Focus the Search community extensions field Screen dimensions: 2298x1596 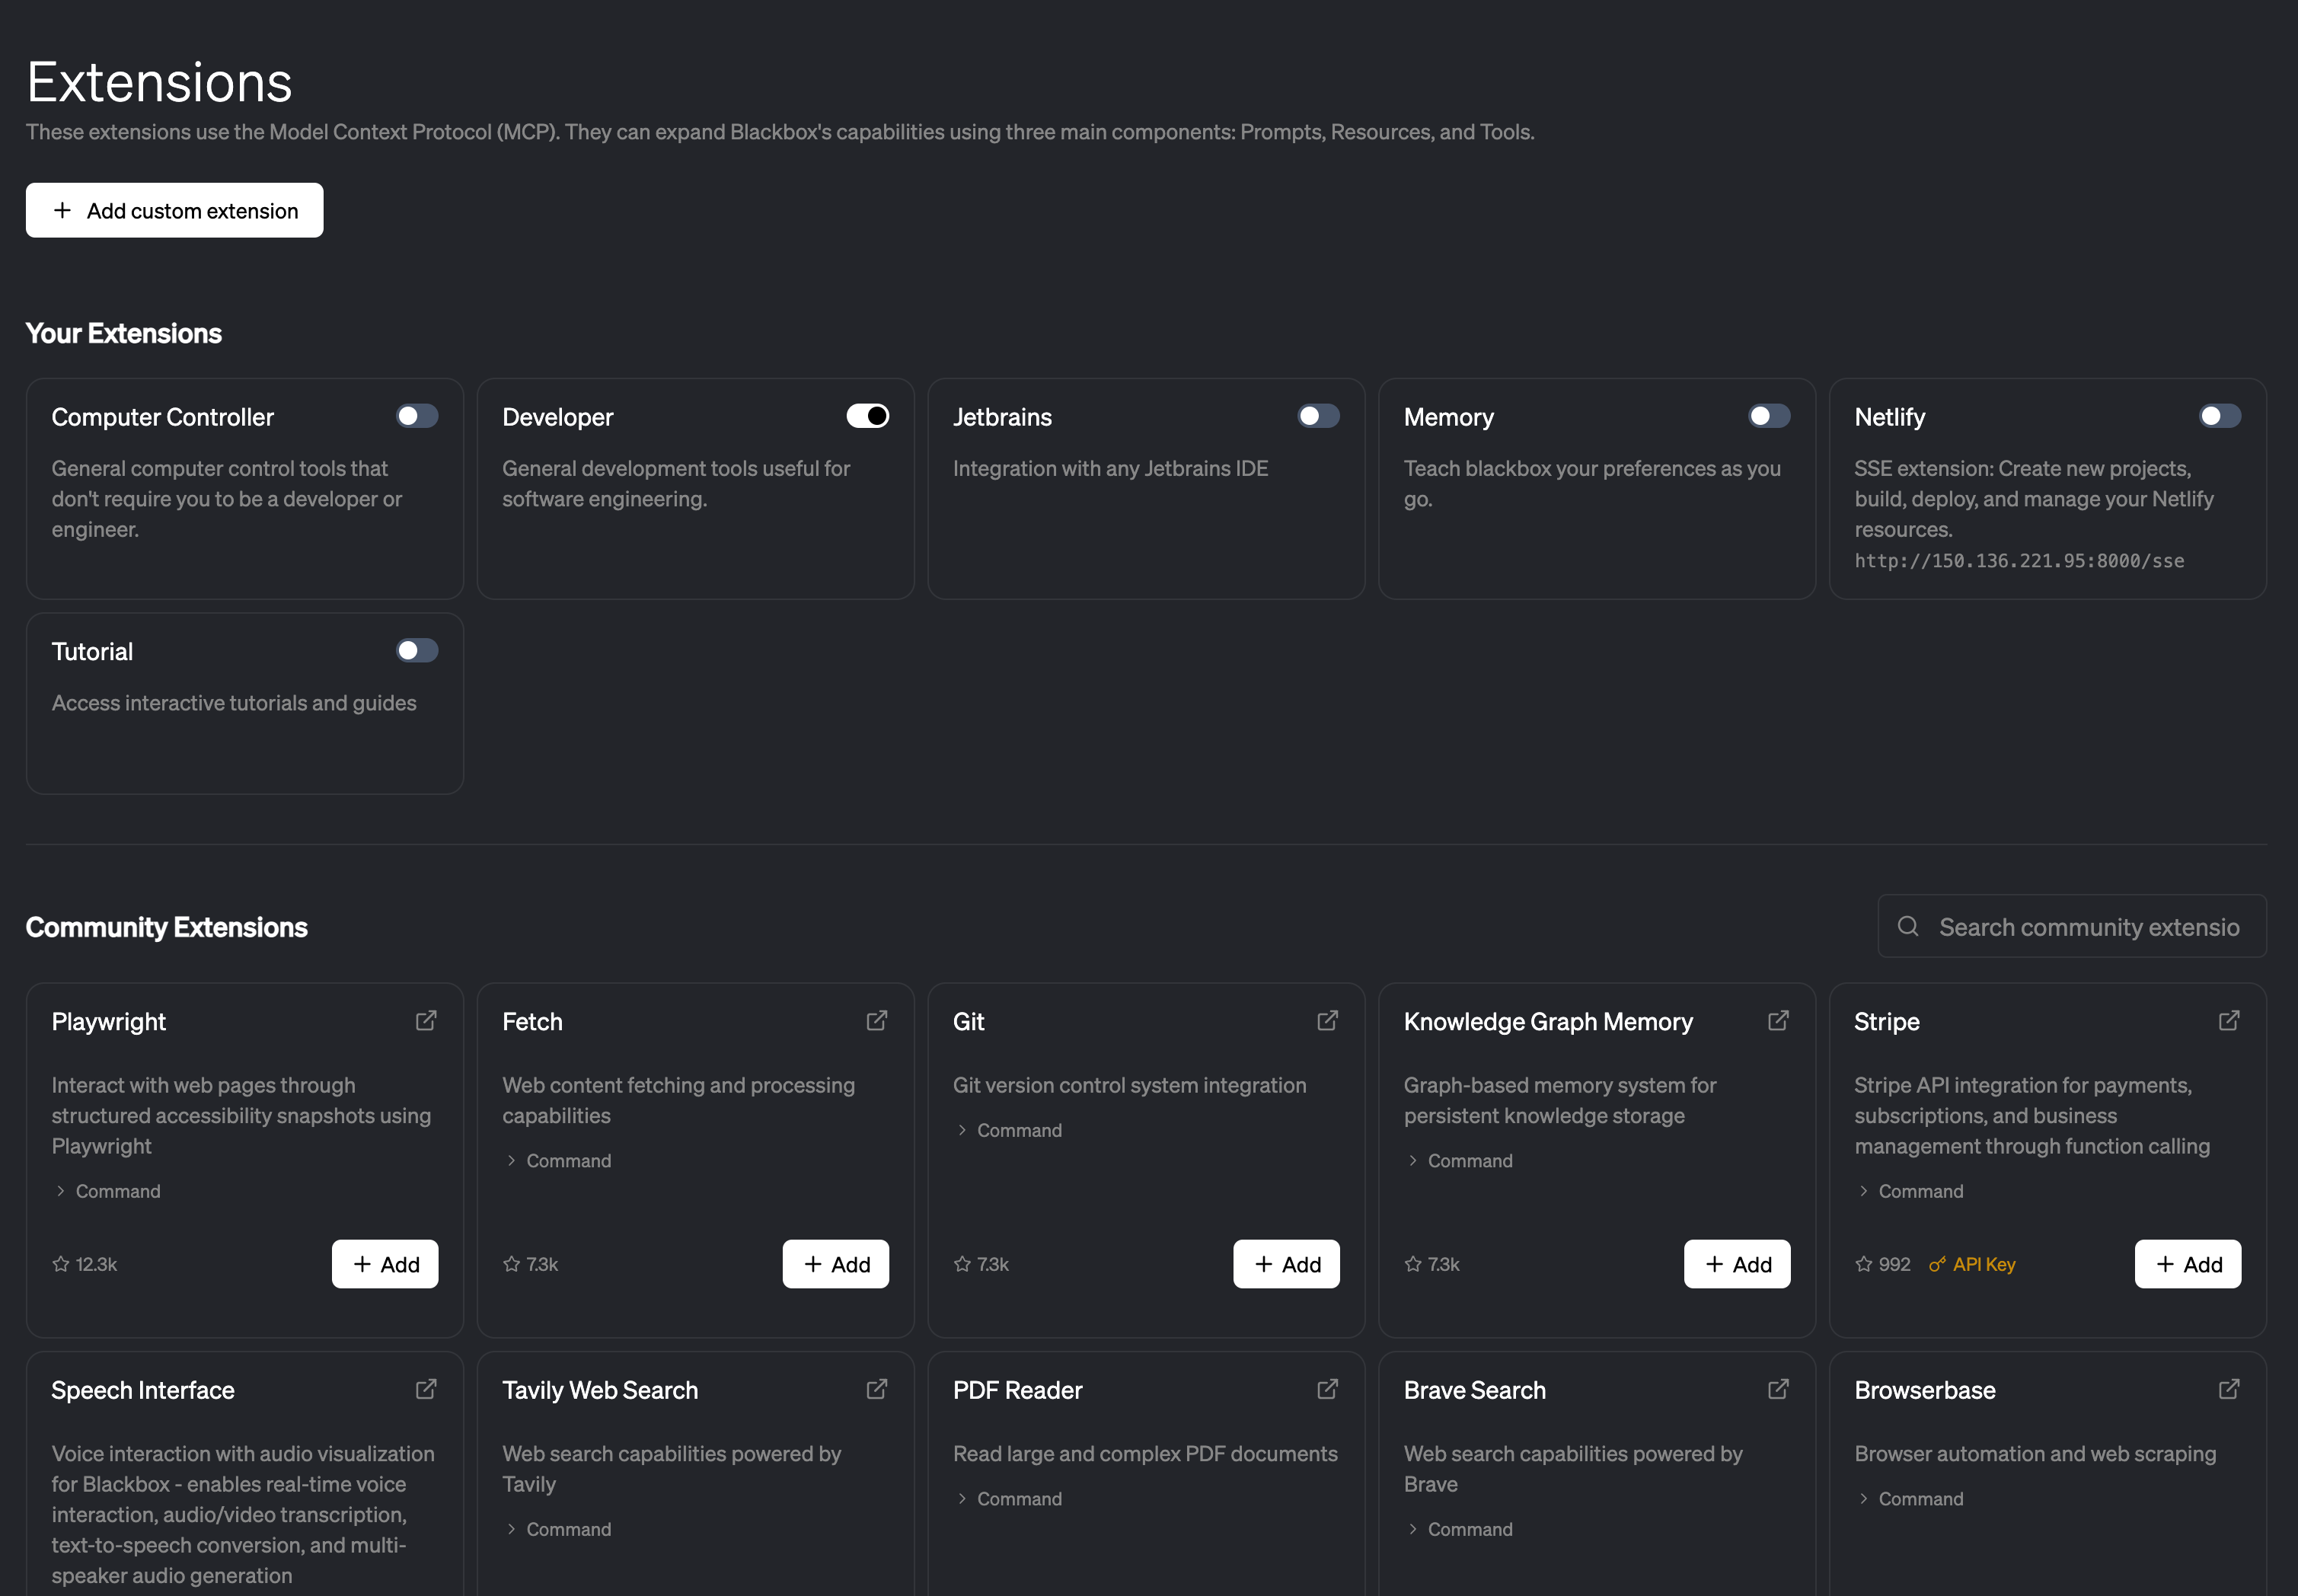point(2072,926)
